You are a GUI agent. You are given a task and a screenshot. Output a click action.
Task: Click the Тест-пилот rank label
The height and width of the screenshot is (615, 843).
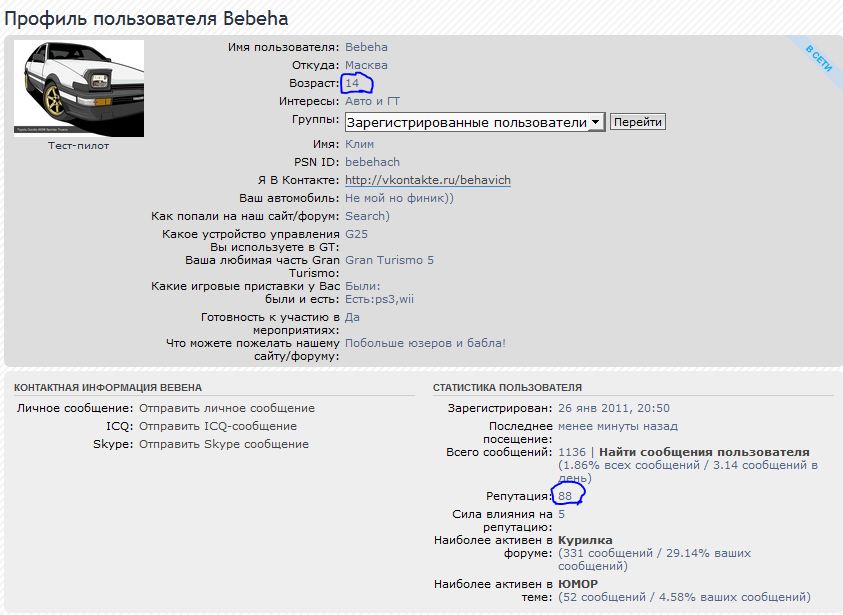click(x=78, y=146)
